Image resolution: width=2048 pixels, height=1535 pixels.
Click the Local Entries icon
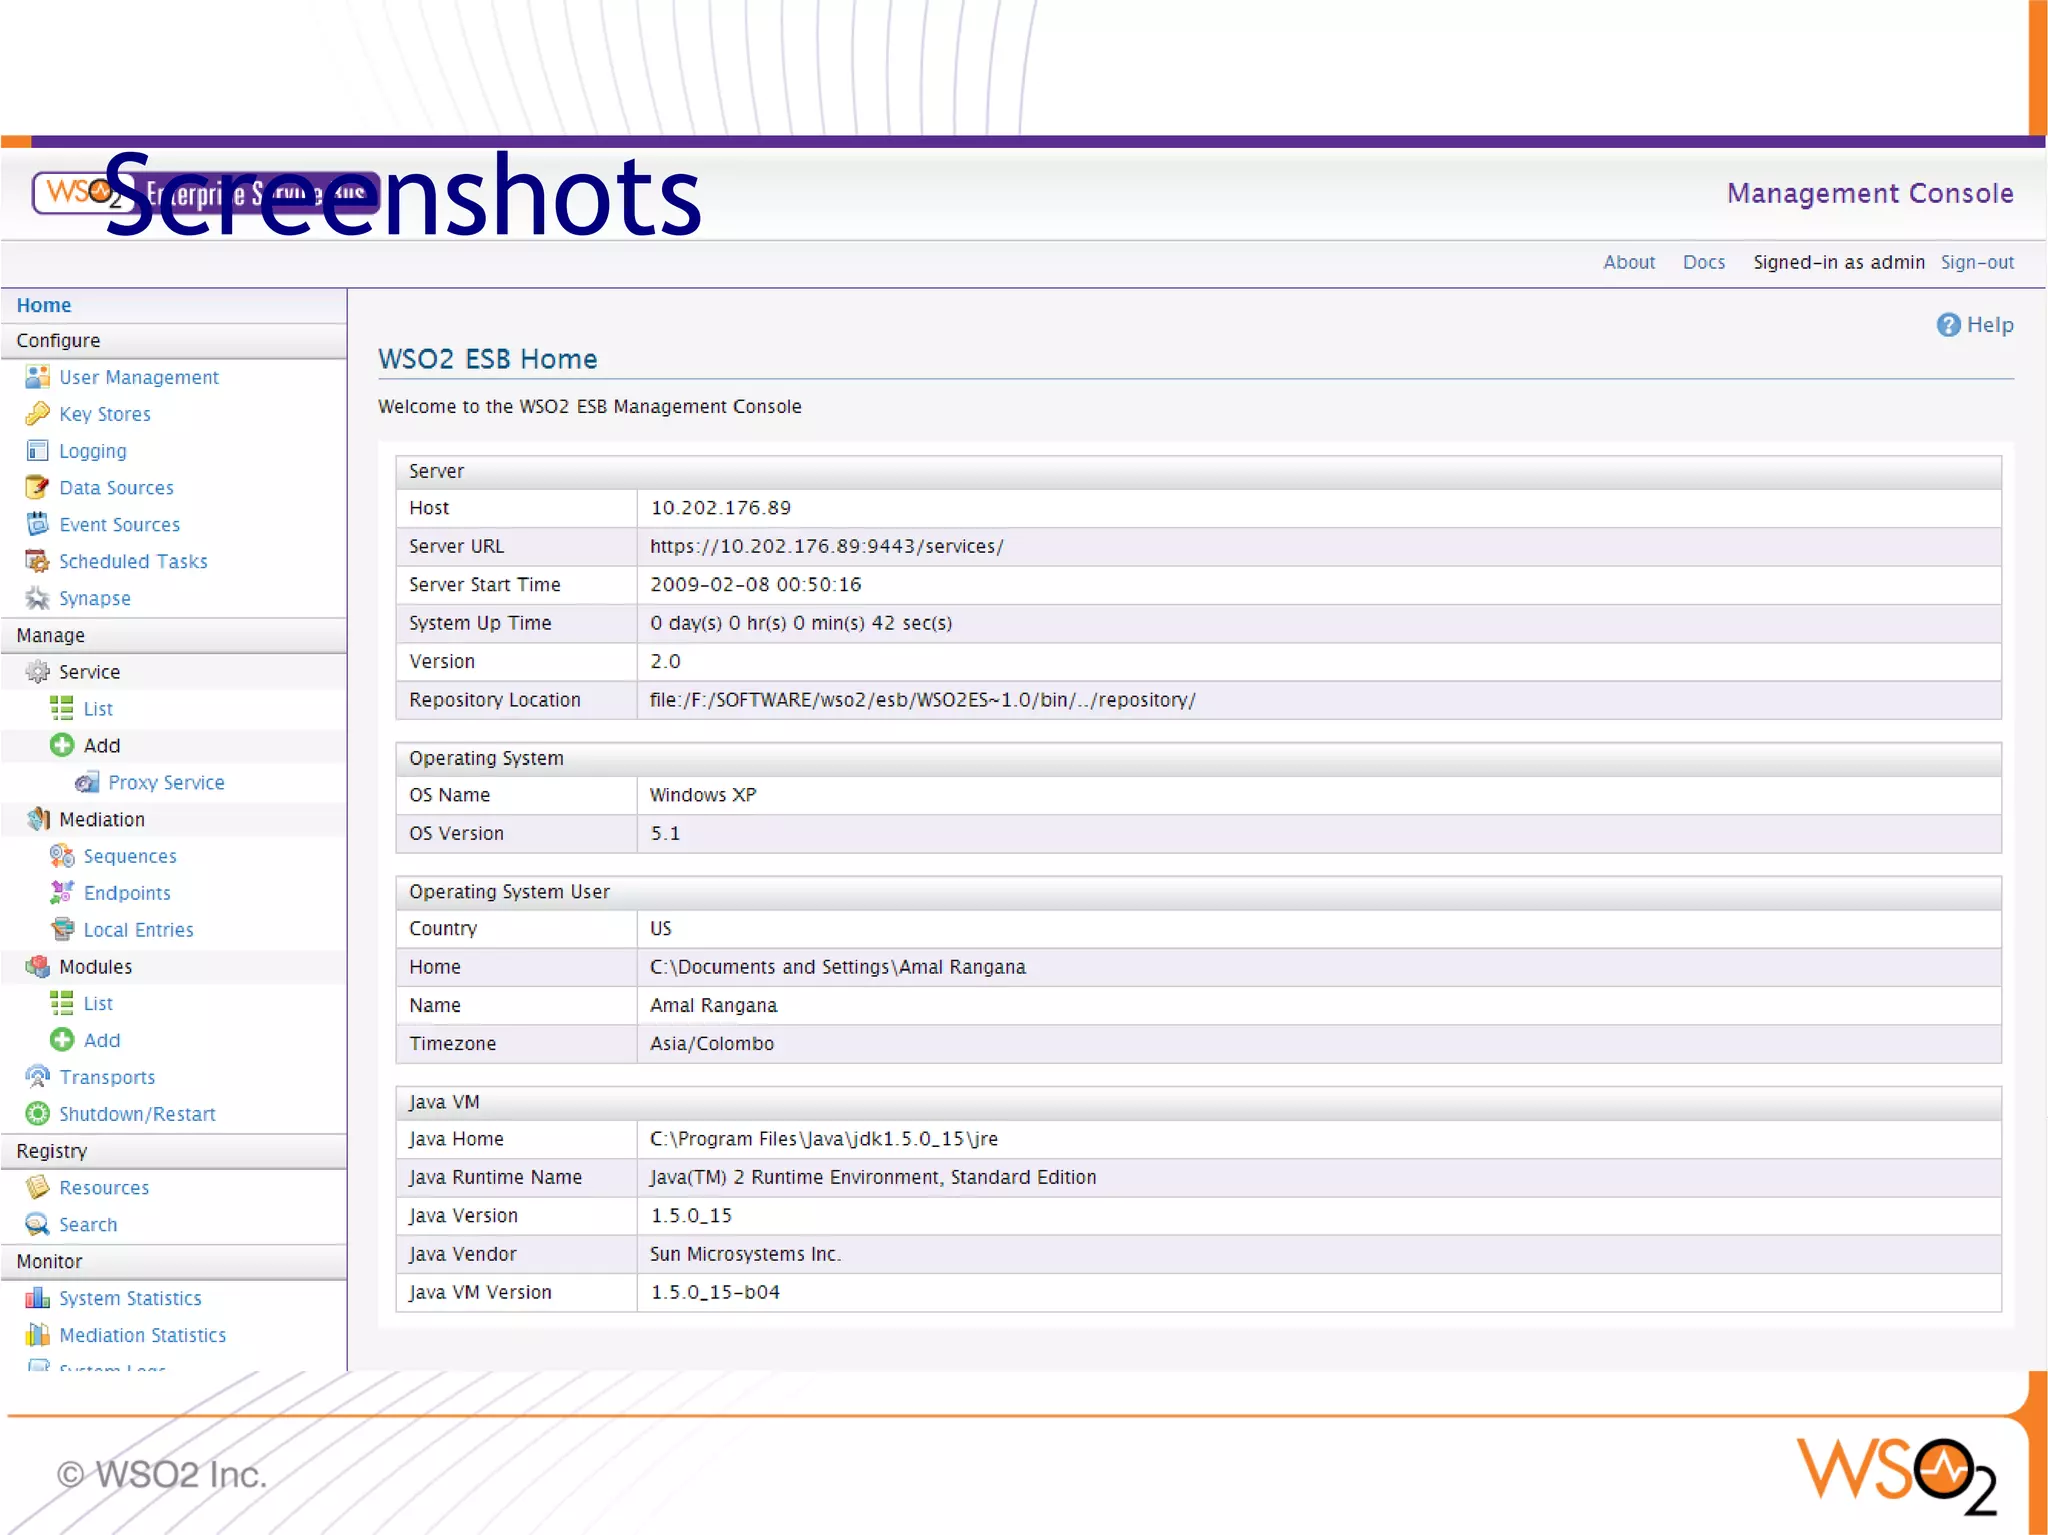[62, 929]
